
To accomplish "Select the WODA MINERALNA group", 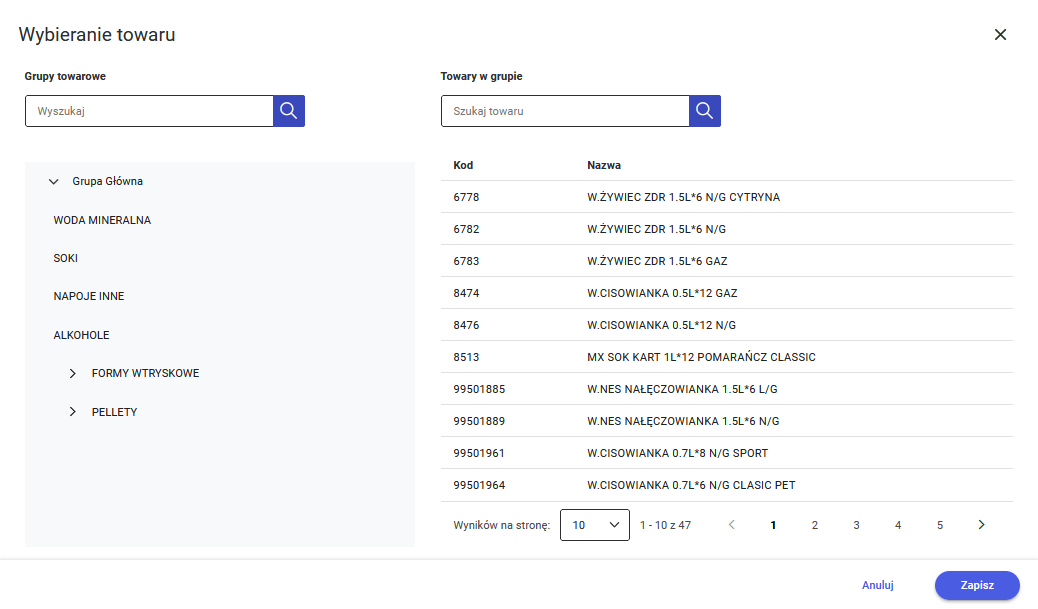I will coord(102,220).
